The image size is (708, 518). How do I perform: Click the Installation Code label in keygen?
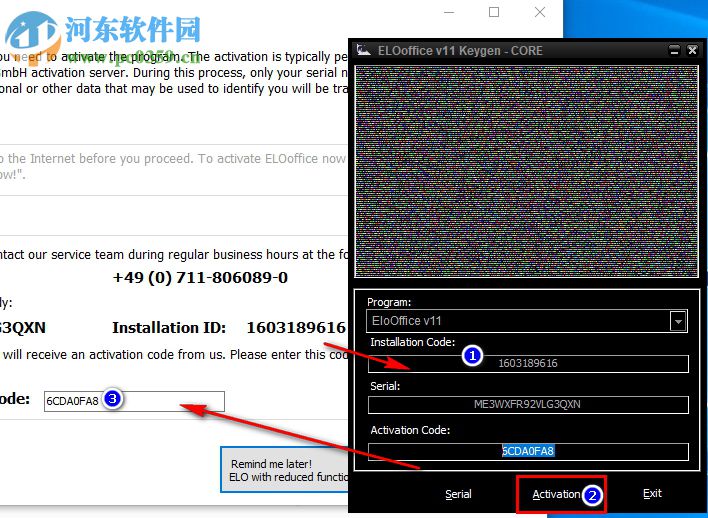pyautogui.click(x=413, y=342)
